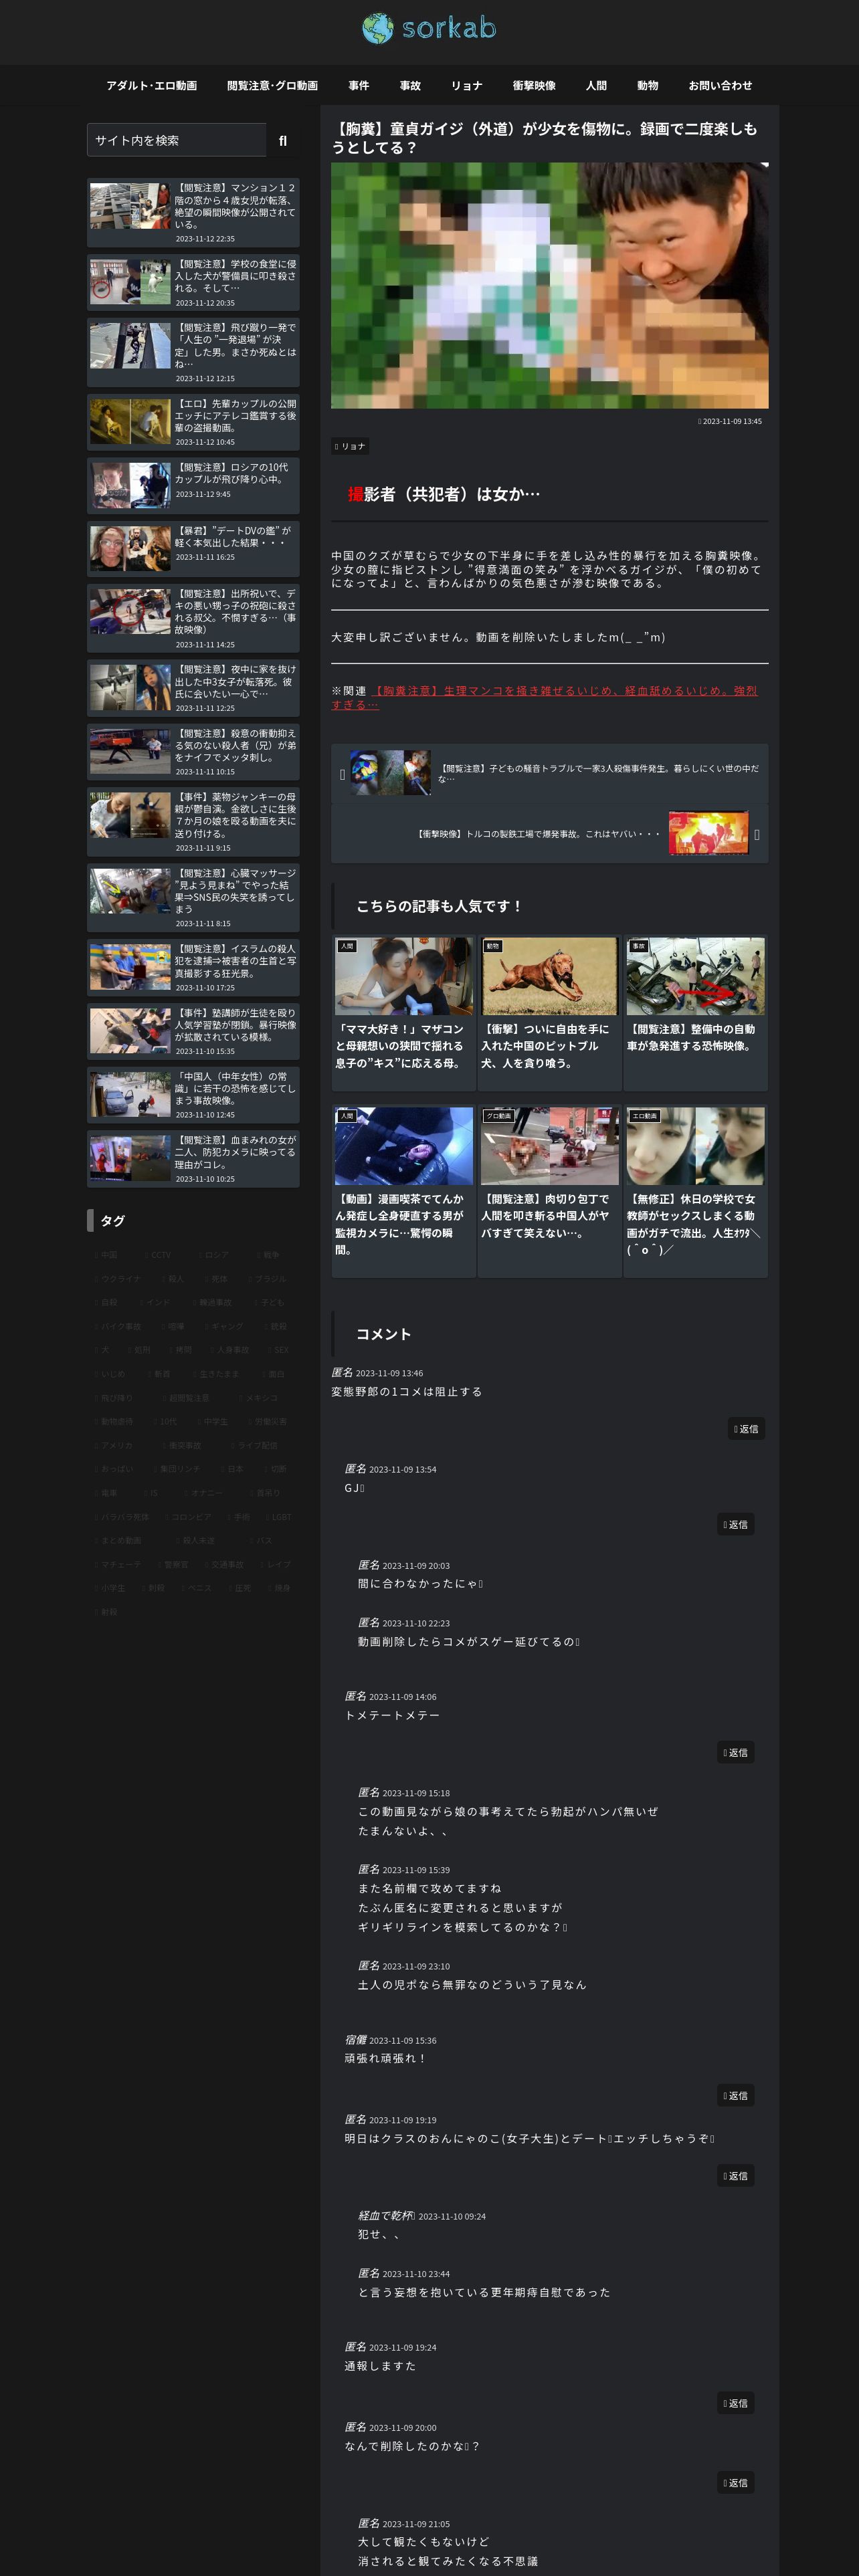Open sidebar post about マンション12階 fall
This screenshot has width=859, height=2576.
point(193,213)
